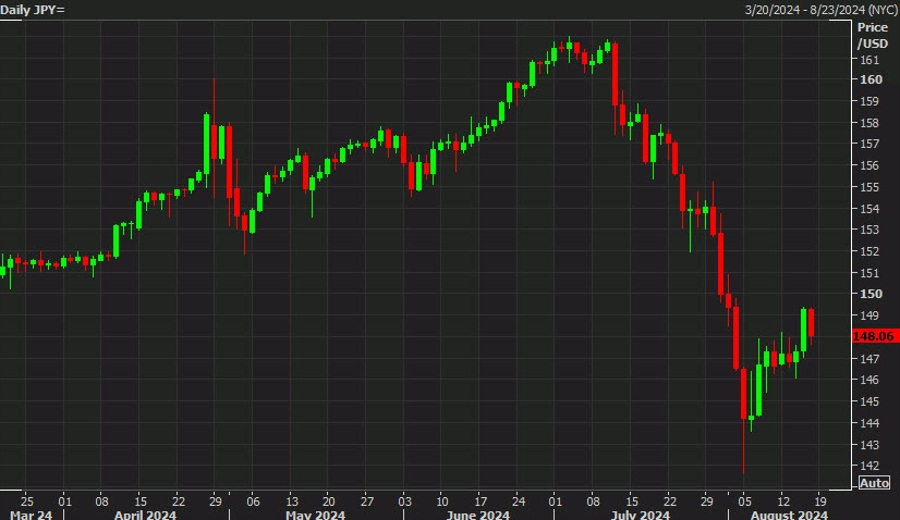This screenshot has height=520, width=900.
Task: Click the 145 price axis label
Action: coord(869,401)
